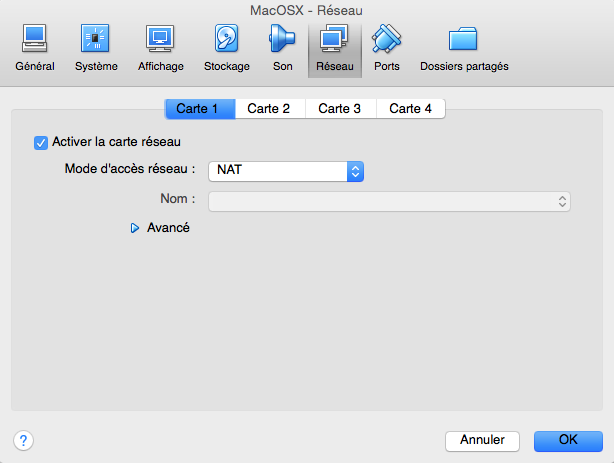Viewport: 614px width, 463px height.
Task: Open the Affichage display settings
Action: click(161, 49)
